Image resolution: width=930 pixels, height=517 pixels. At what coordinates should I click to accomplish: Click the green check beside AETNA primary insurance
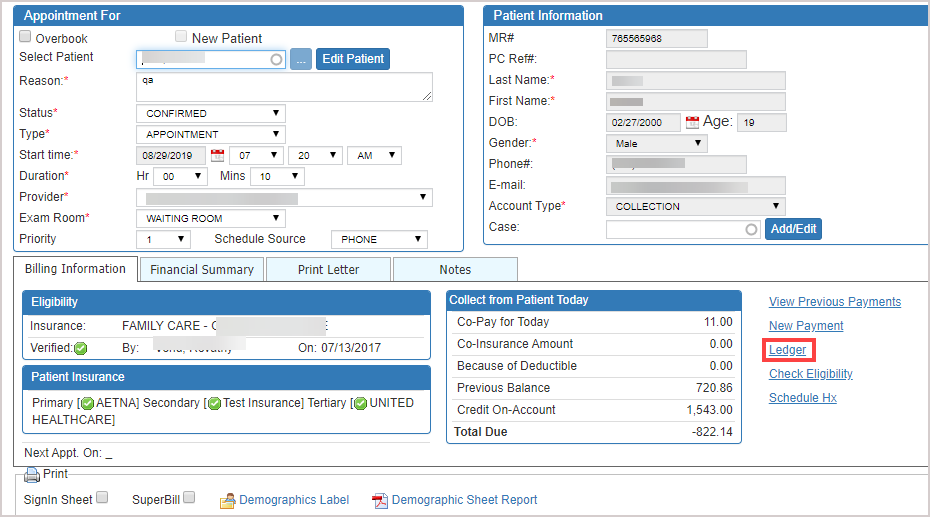pyautogui.click(x=88, y=403)
